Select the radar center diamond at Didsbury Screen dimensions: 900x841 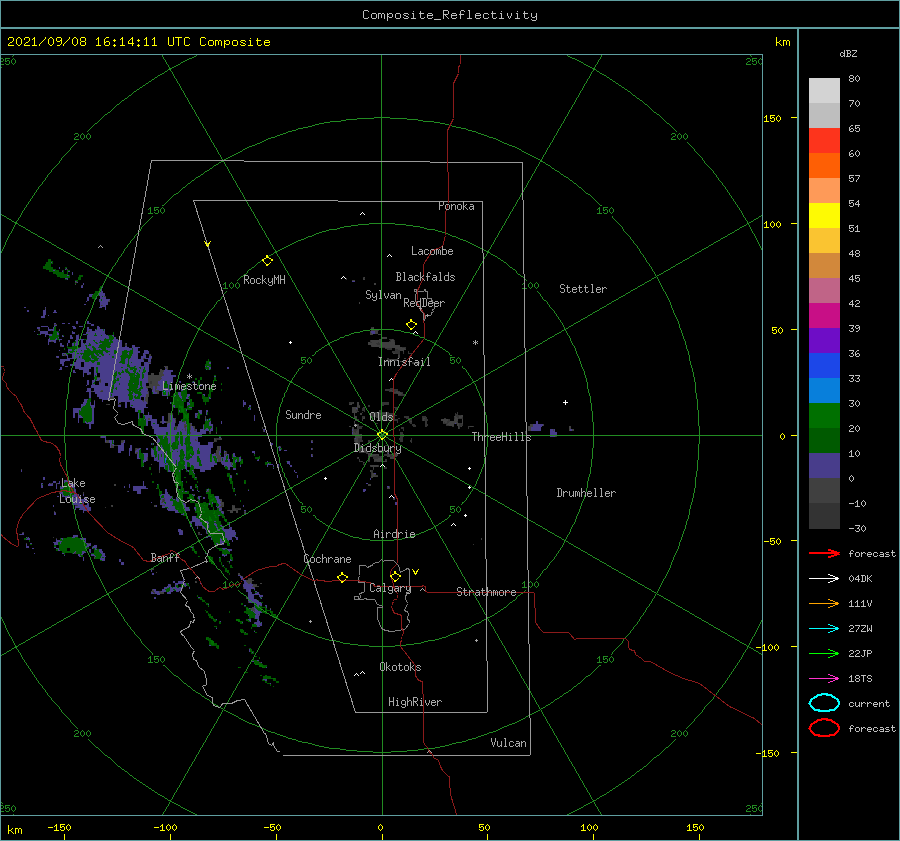[382, 435]
